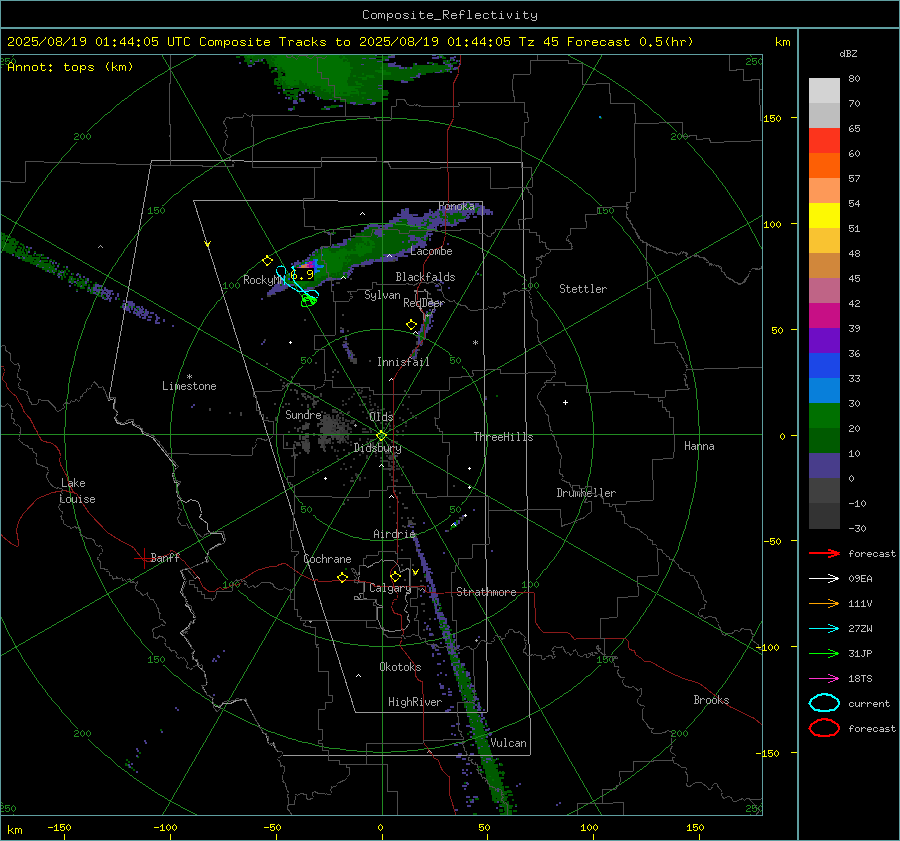Click the Strathmore label
The width and height of the screenshot is (900, 841).
(x=486, y=592)
